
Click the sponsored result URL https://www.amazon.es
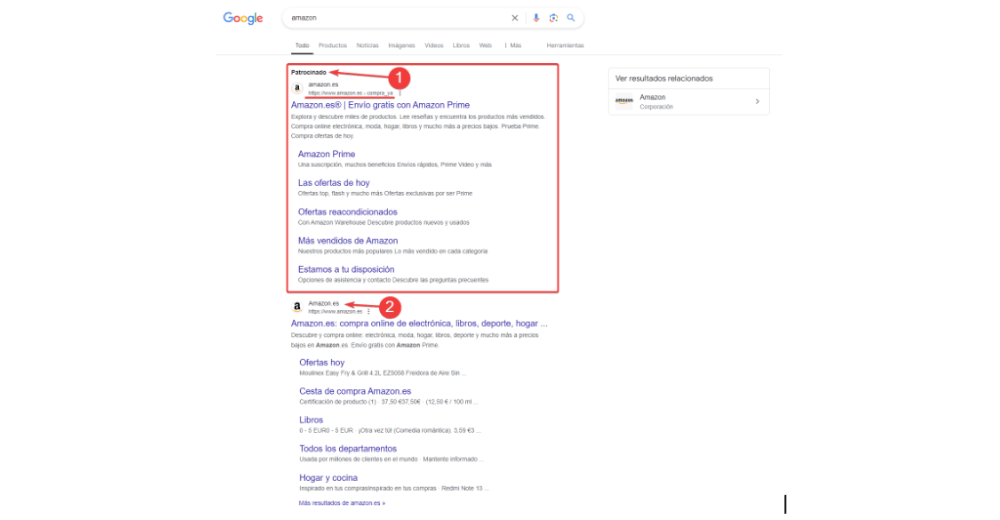351,93
